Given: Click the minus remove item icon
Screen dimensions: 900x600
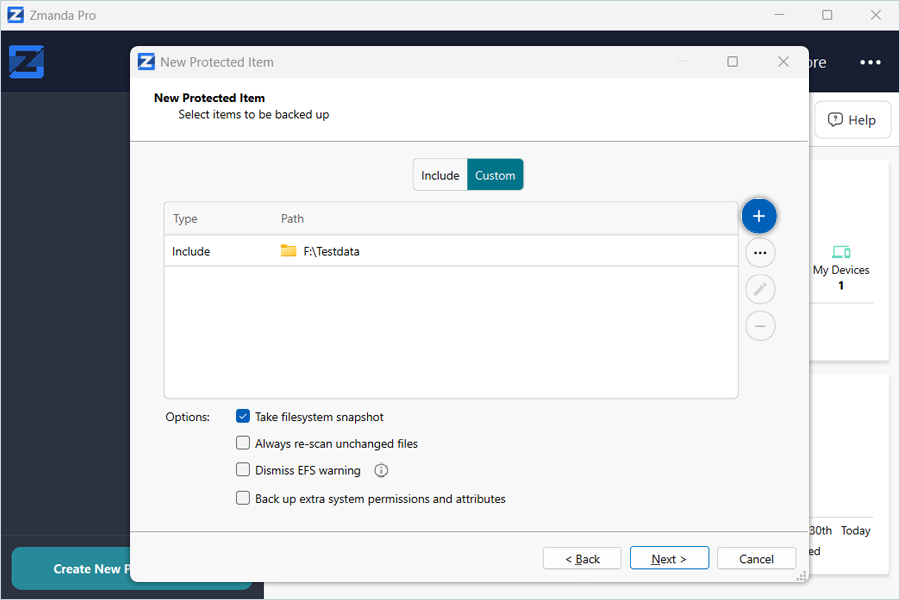Looking at the screenshot, I should pos(760,326).
